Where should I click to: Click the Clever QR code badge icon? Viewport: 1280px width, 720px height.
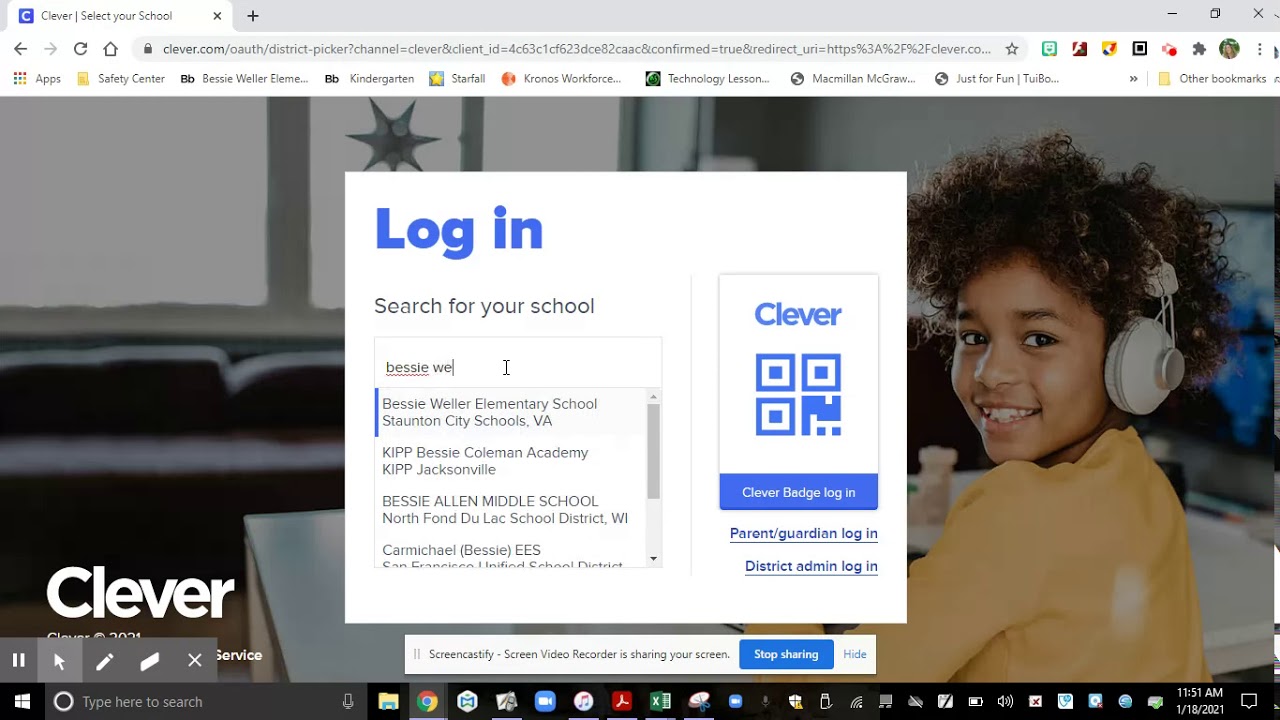point(798,395)
